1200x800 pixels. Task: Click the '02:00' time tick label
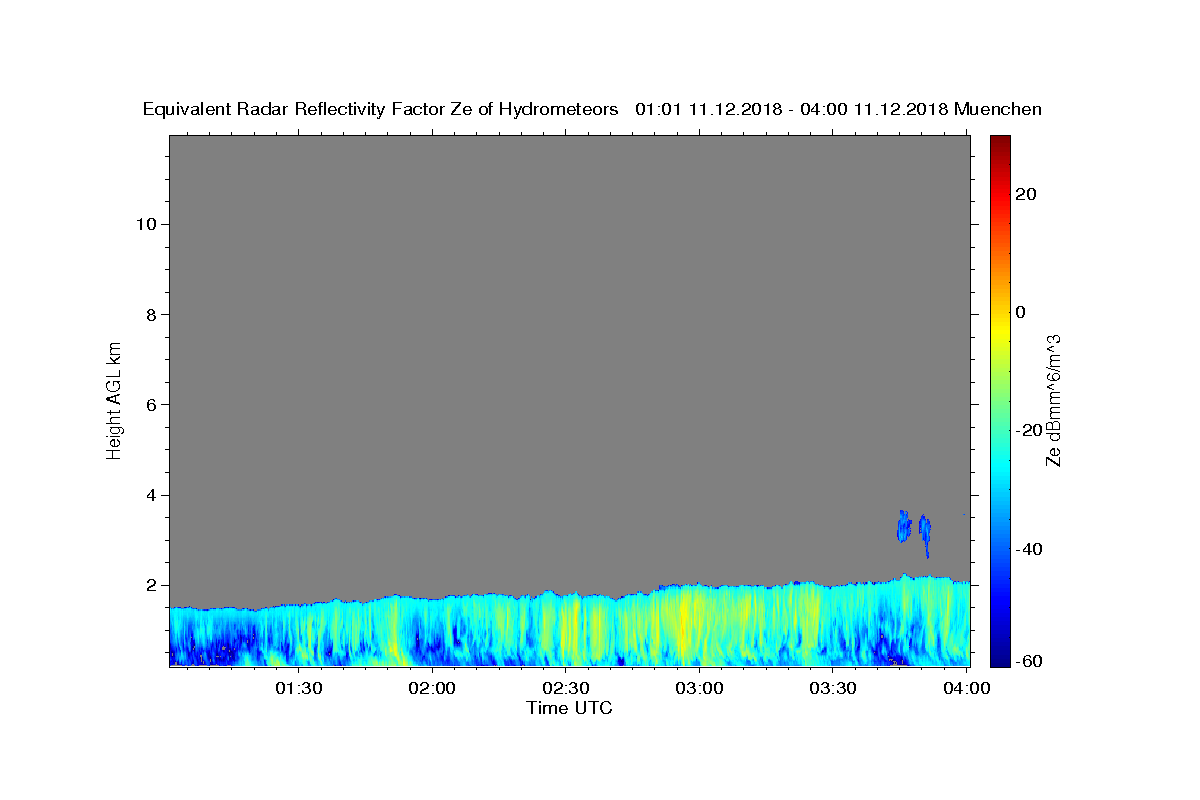[x=433, y=689]
